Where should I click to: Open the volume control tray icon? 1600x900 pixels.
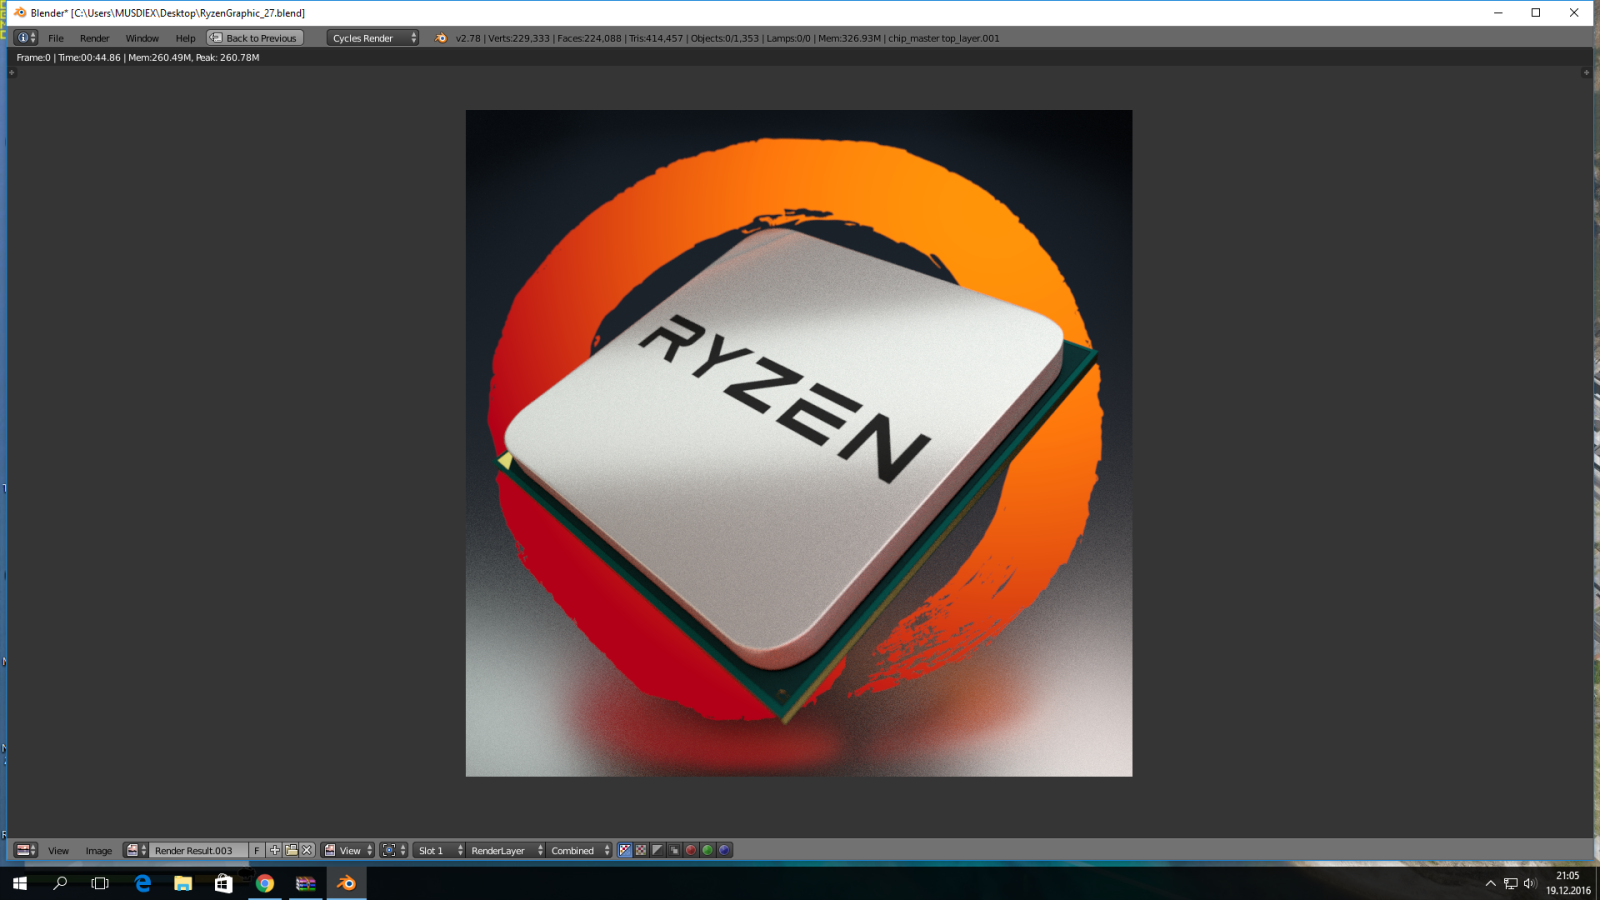point(1530,883)
